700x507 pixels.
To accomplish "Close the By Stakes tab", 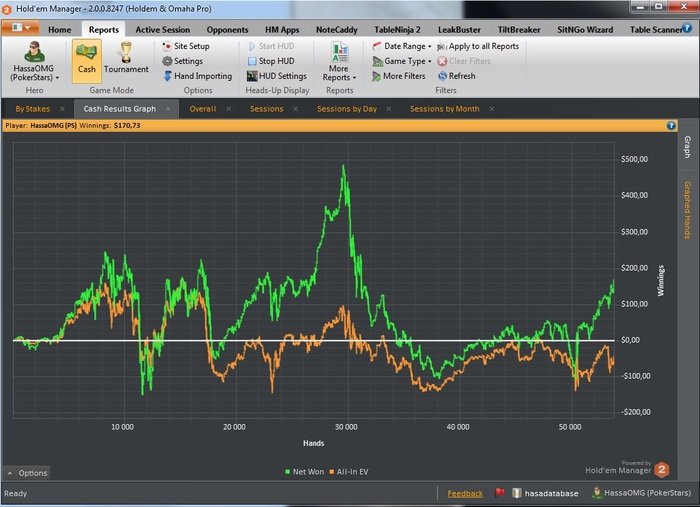I will [x=62, y=108].
